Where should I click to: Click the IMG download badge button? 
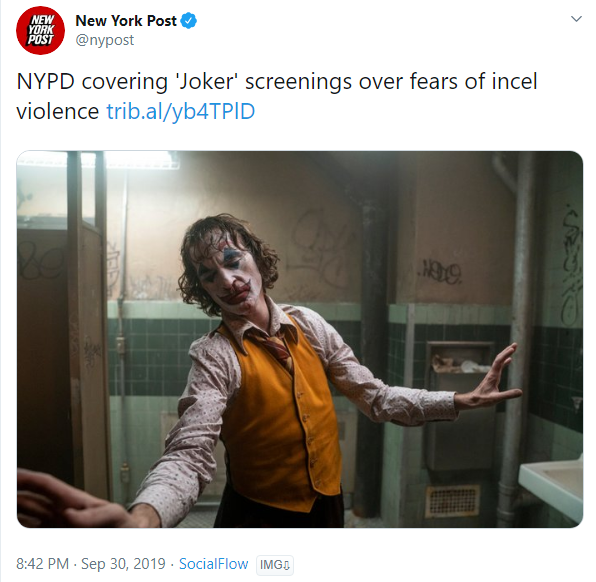[x=275, y=565]
